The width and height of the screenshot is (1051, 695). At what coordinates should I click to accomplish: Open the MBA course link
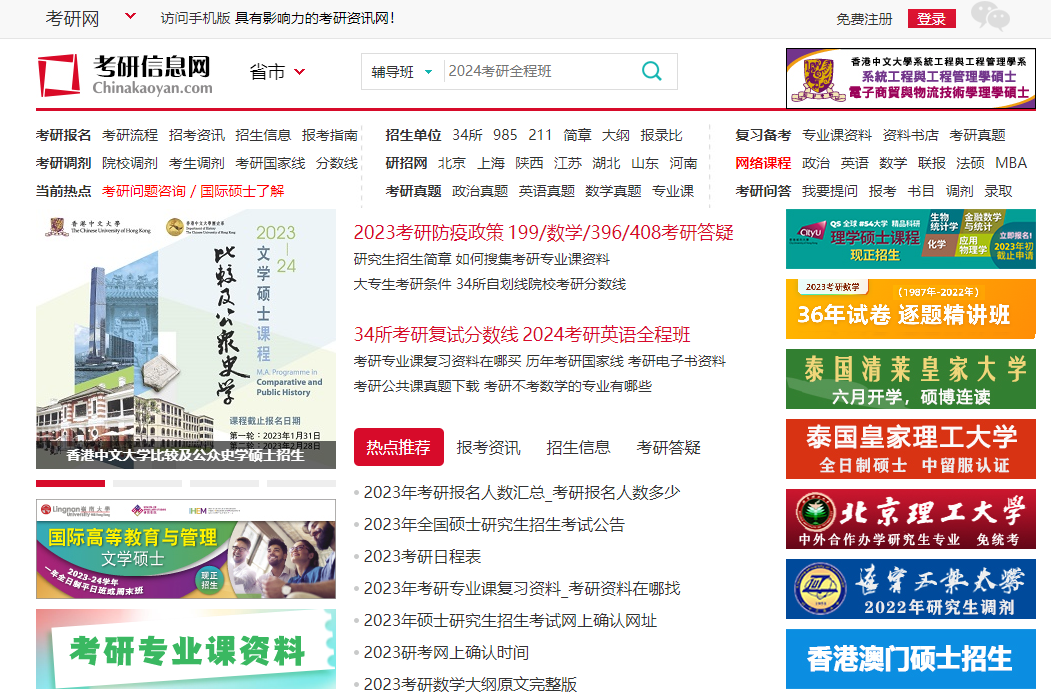(1011, 163)
